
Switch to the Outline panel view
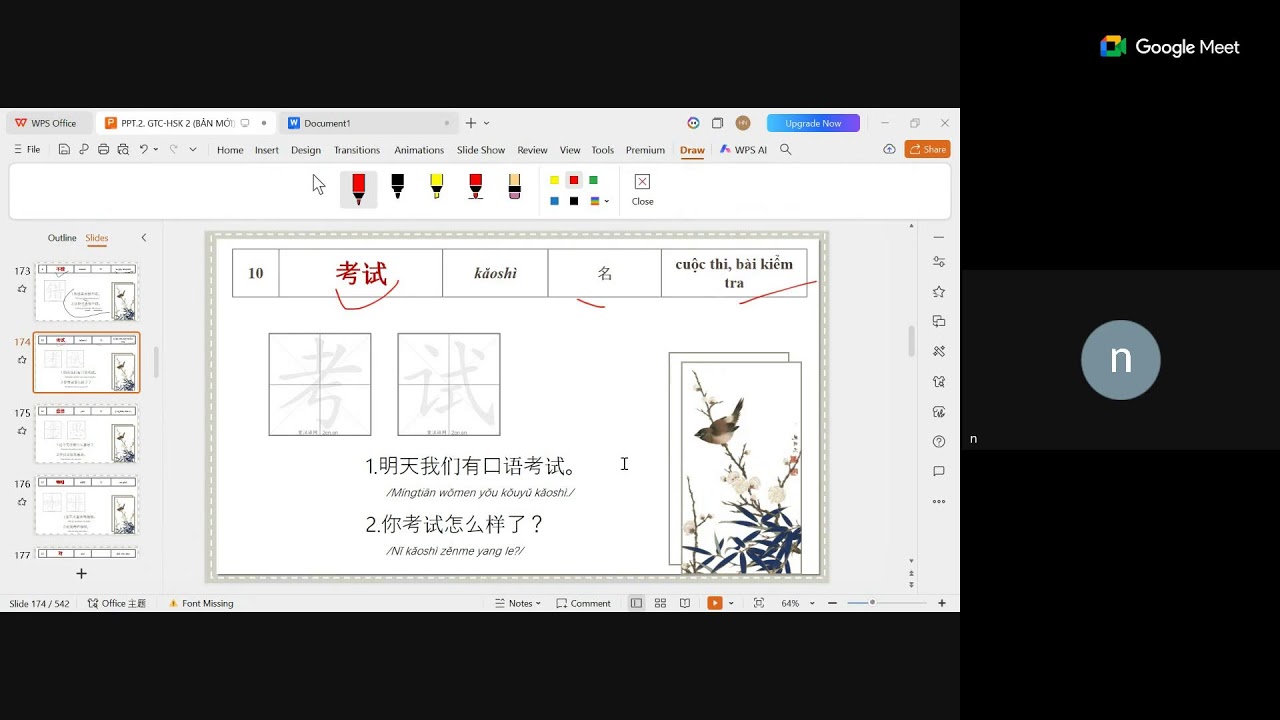62,238
